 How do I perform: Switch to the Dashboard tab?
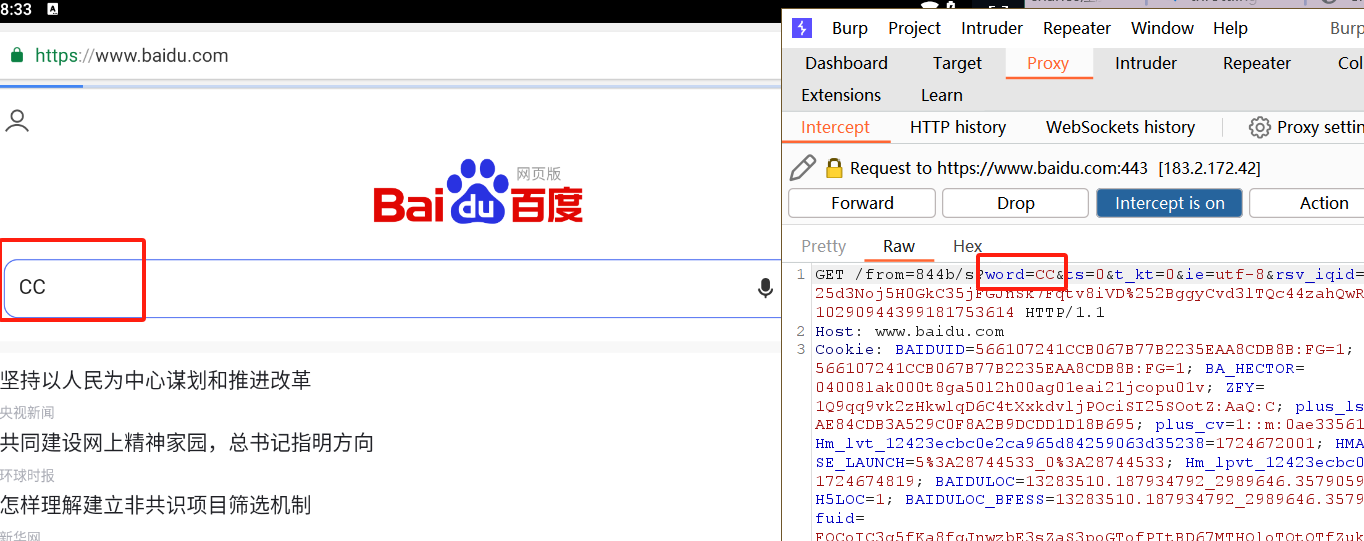coord(846,63)
